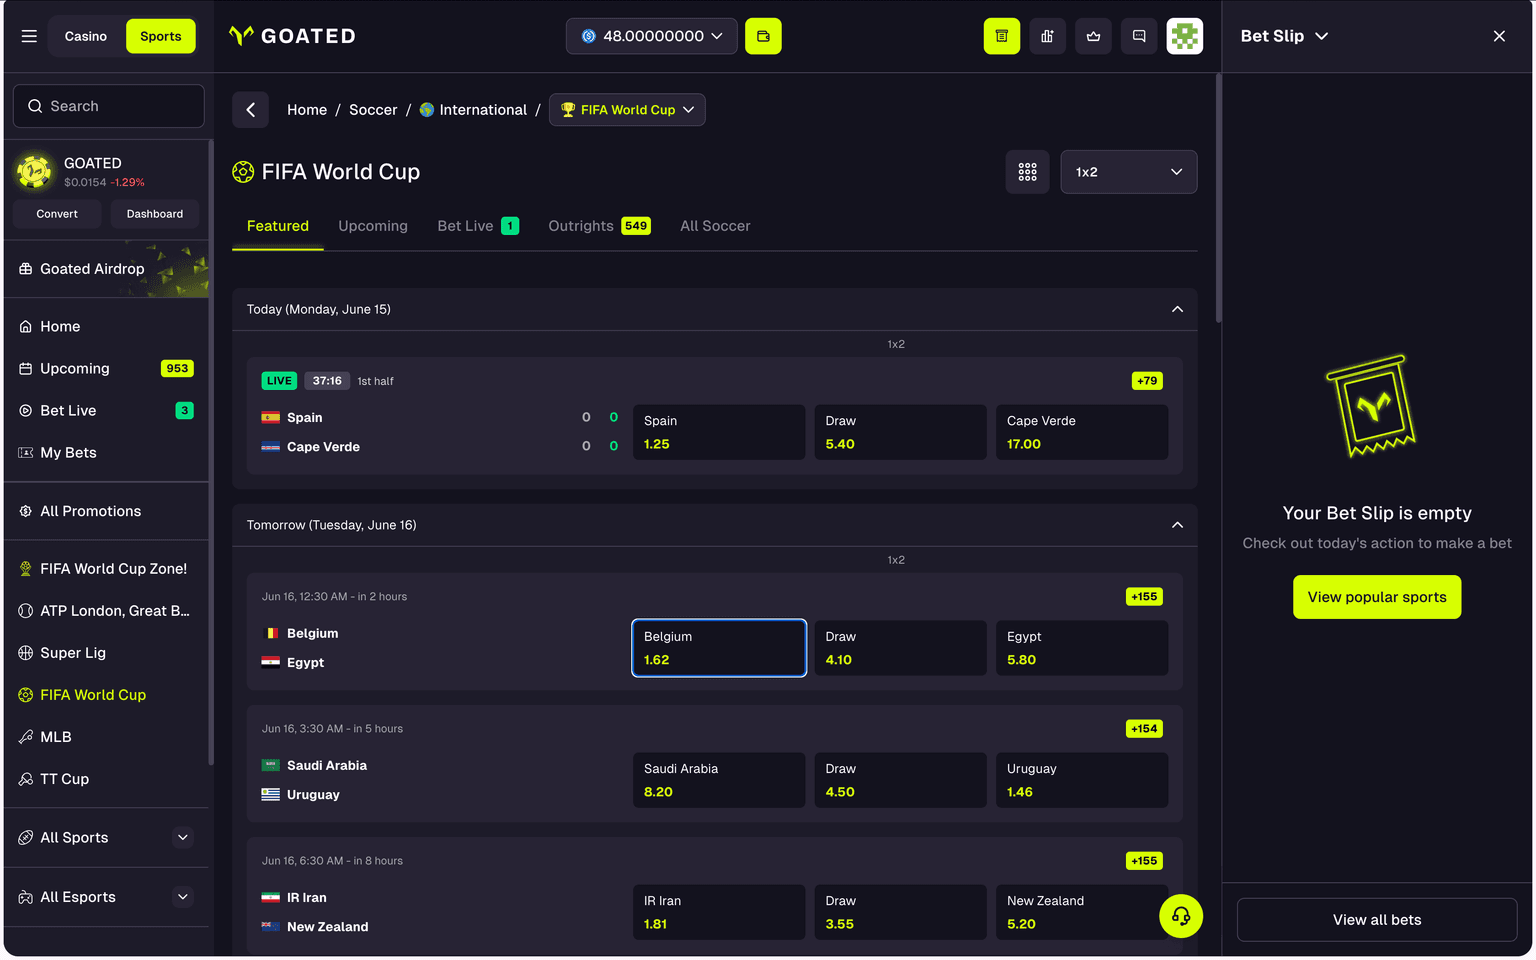Switch to the All Soccer tab

[715, 226]
